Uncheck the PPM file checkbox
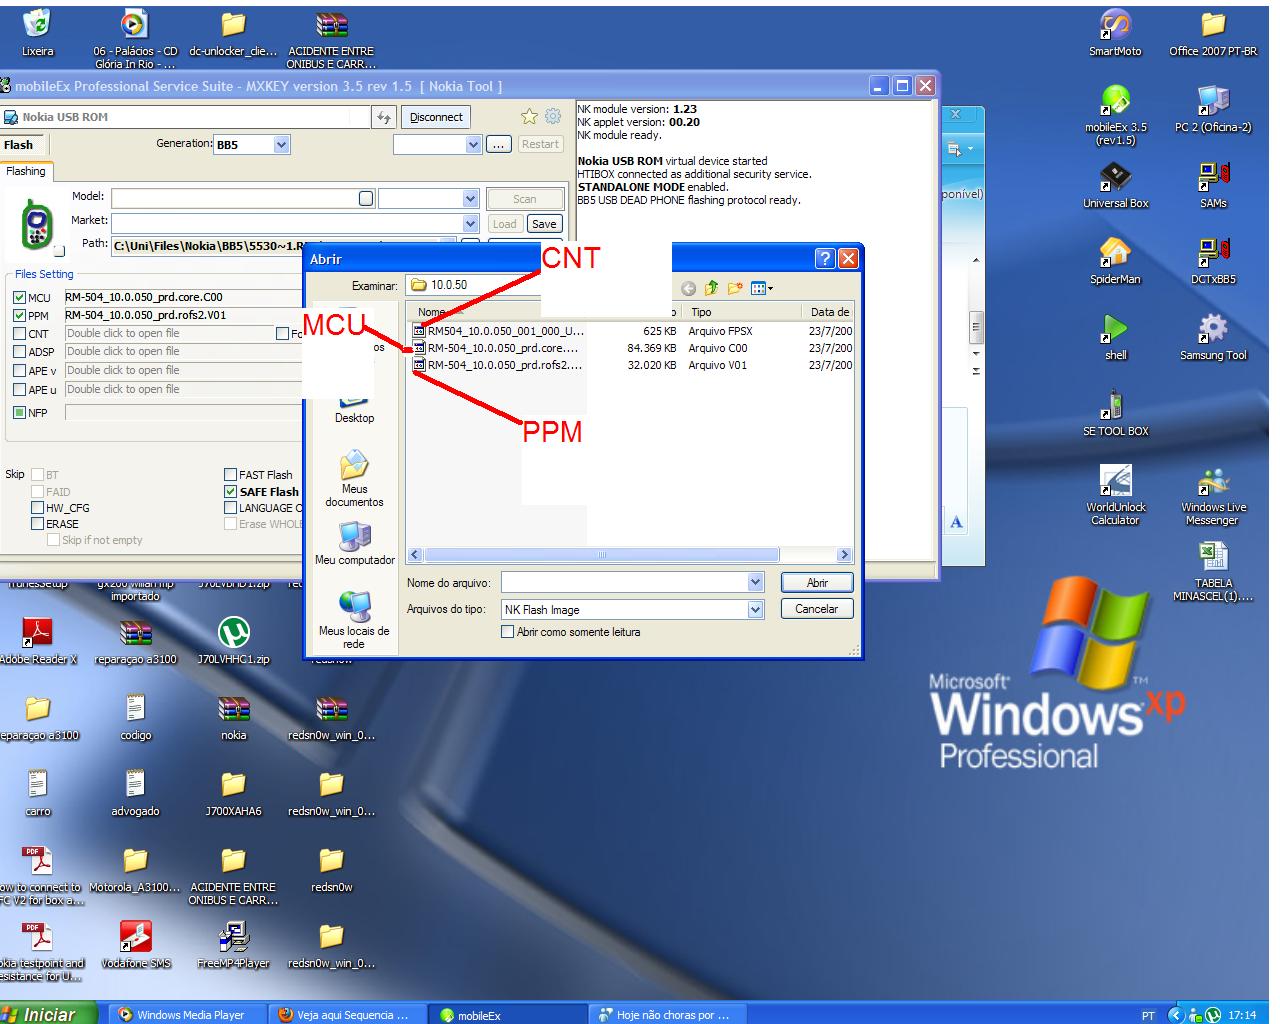This screenshot has width=1280, height=1024. [x=19, y=315]
